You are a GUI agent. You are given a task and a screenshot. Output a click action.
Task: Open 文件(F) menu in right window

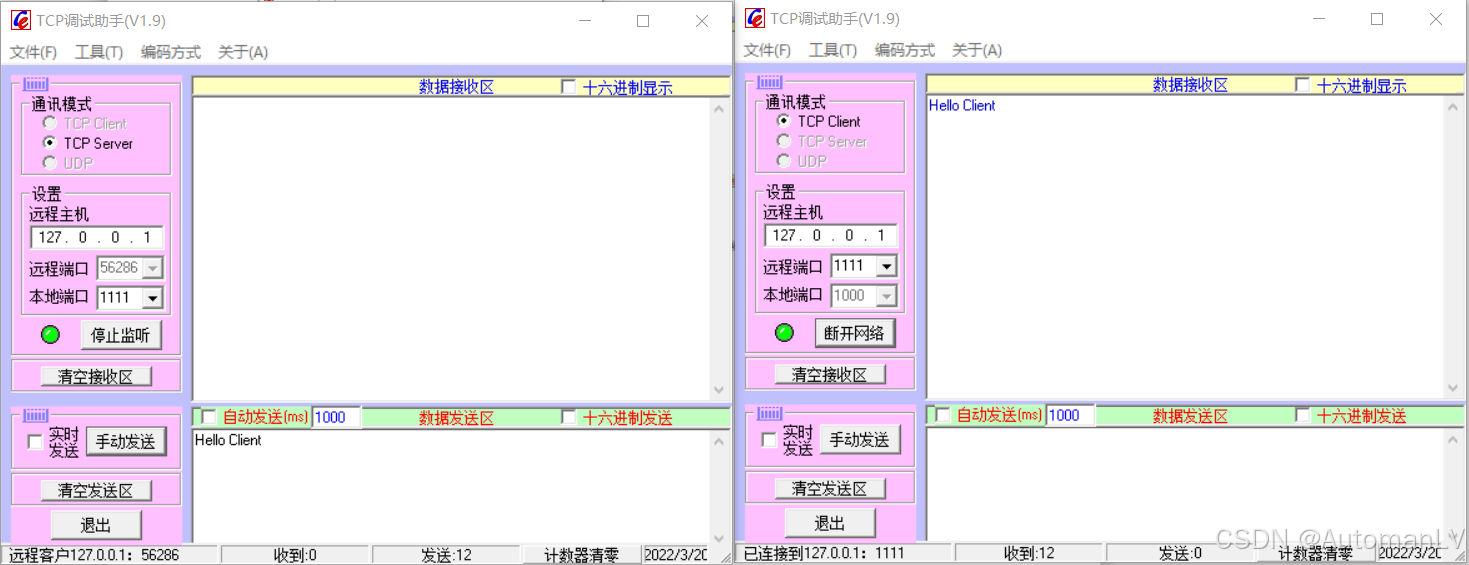767,50
